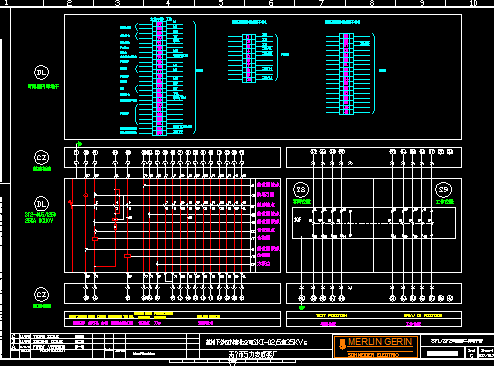Click the DL circle beside the red wiring diagram
The width and height of the screenshot is (494, 366).
(41, 204)
